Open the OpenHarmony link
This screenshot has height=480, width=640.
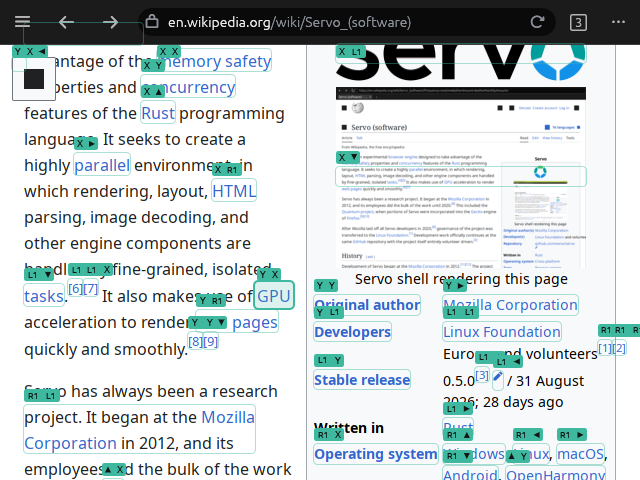pyautogui.click(x=556, y=473)
